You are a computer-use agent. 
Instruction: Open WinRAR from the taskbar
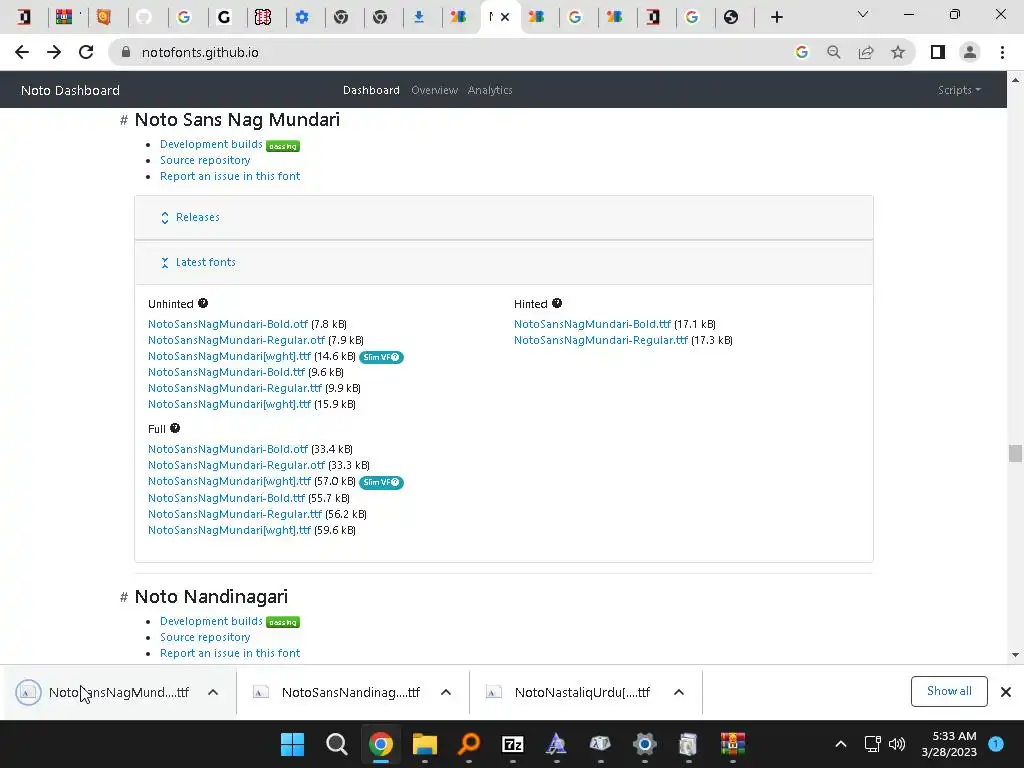[733, 744]
